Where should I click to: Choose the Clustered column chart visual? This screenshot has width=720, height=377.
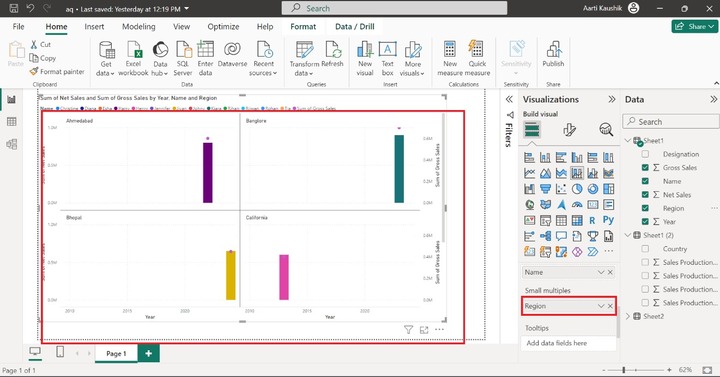click(x=577, y=158)
